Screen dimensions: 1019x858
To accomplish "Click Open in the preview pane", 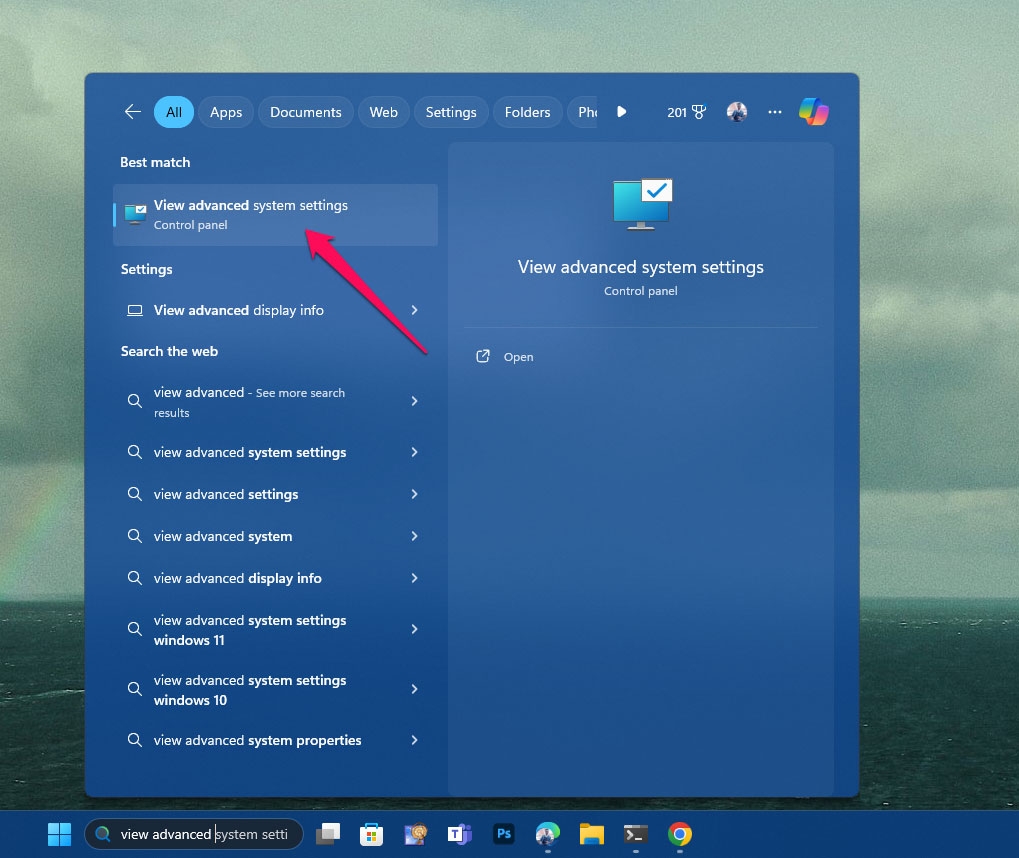I will pyautogui.click(x=518, y=357).
